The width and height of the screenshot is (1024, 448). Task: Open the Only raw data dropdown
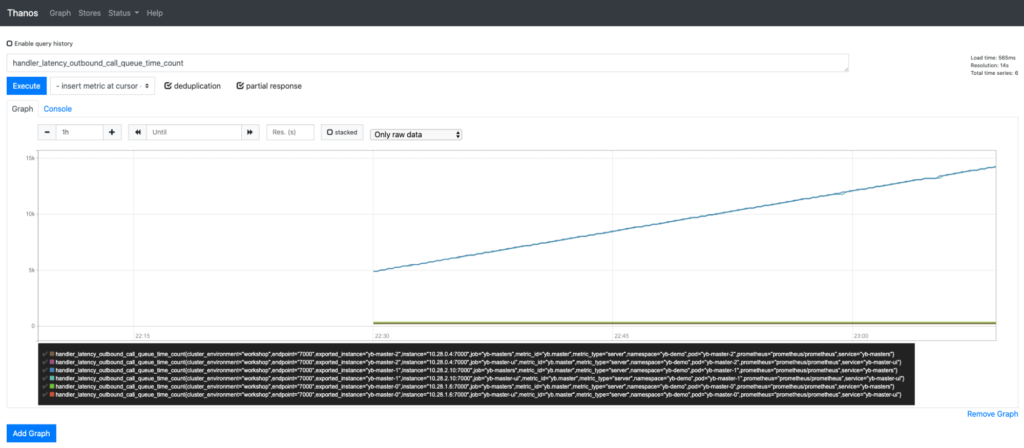(416, 134)
